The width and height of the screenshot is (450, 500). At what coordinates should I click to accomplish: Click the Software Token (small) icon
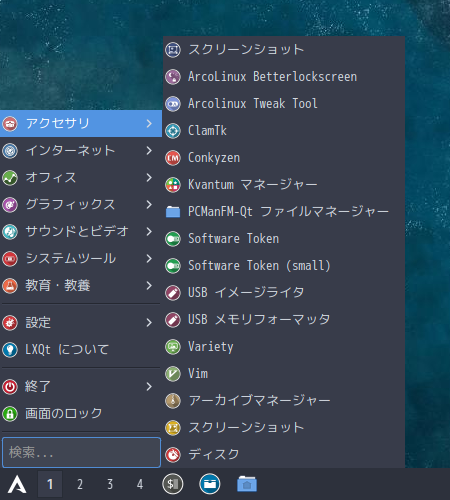click(173, 266)
